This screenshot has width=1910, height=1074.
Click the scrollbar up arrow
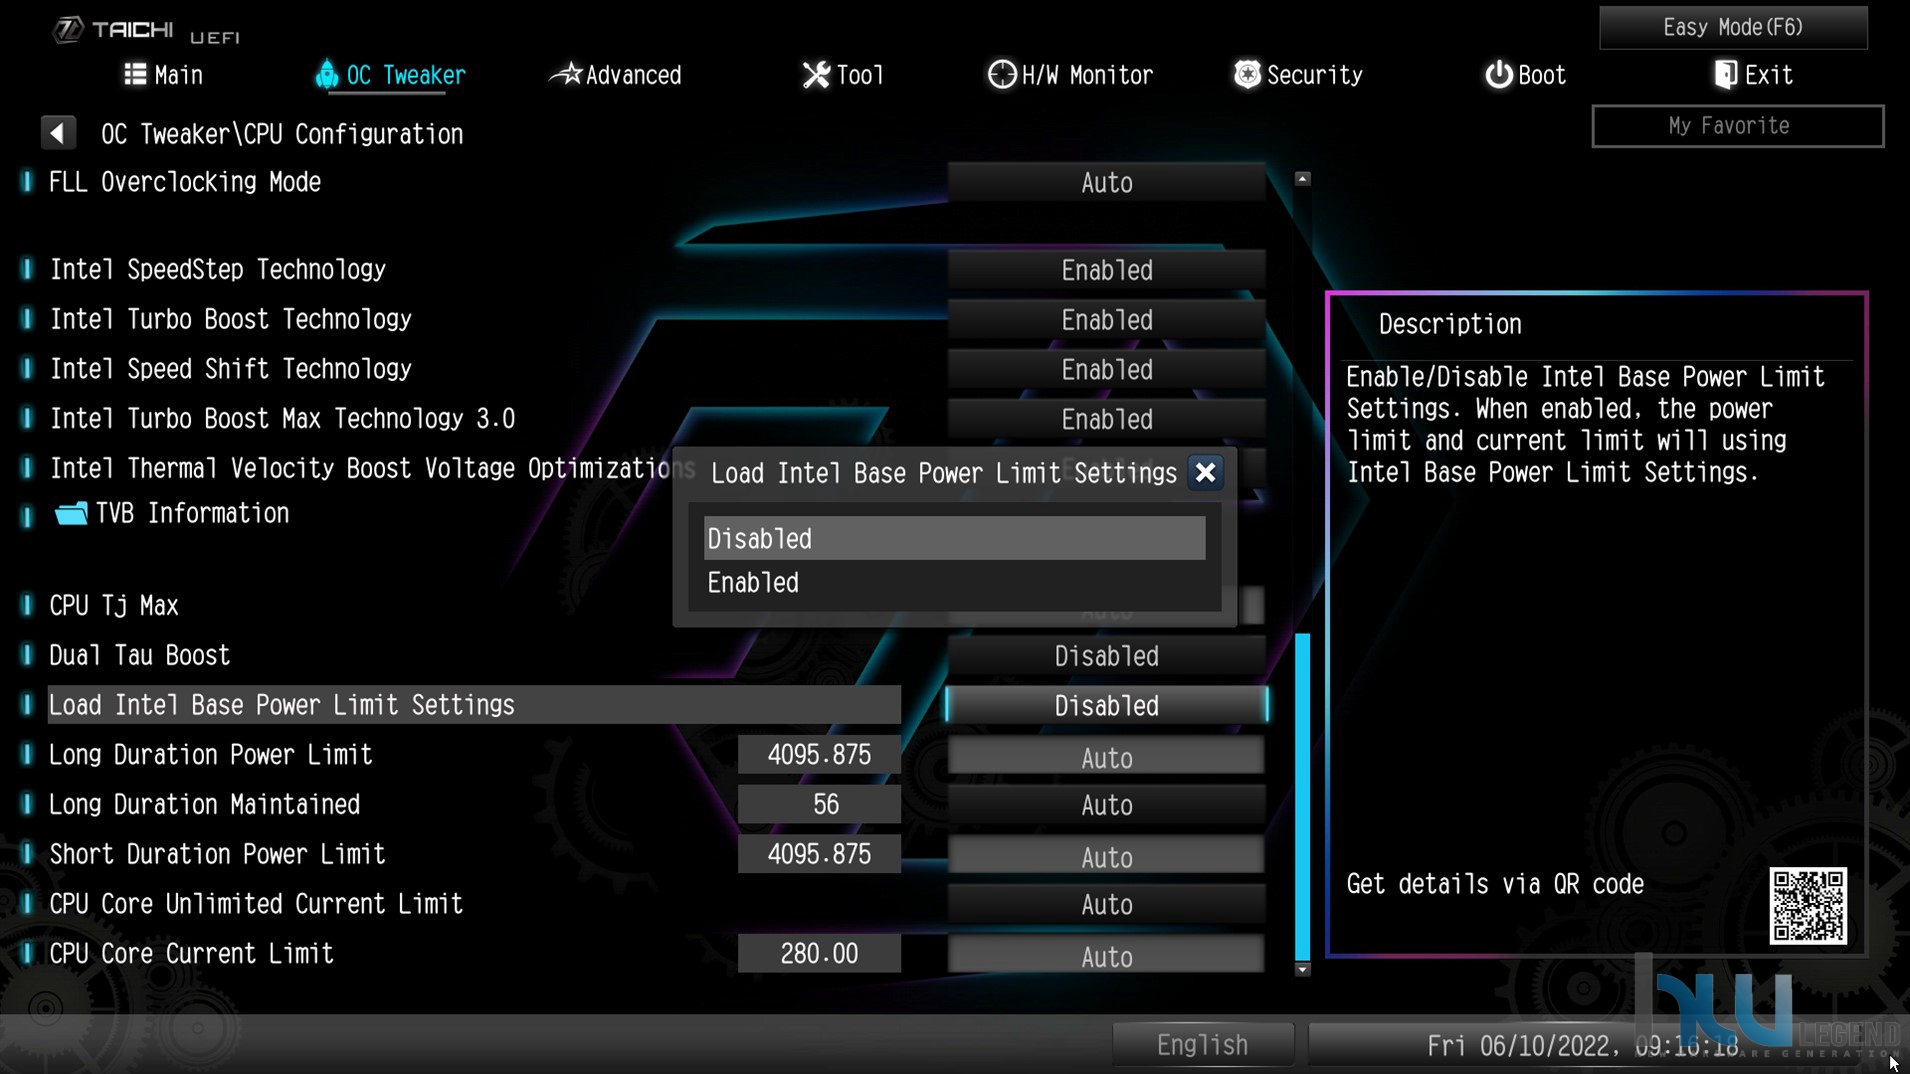point(1302,179)
